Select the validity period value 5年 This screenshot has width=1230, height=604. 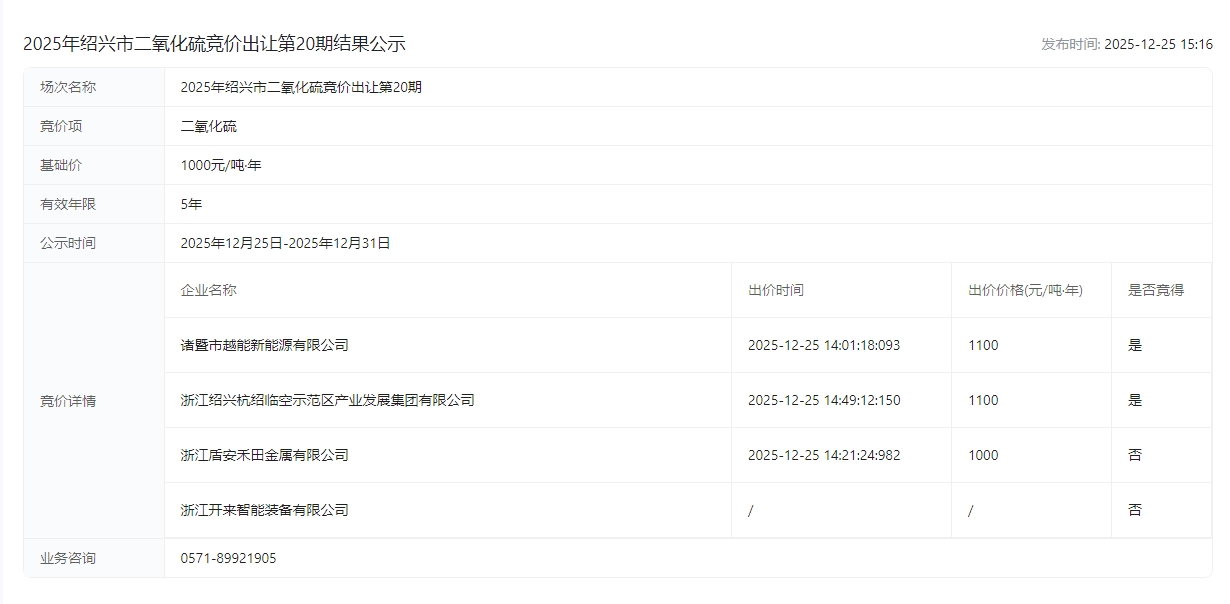191,204
